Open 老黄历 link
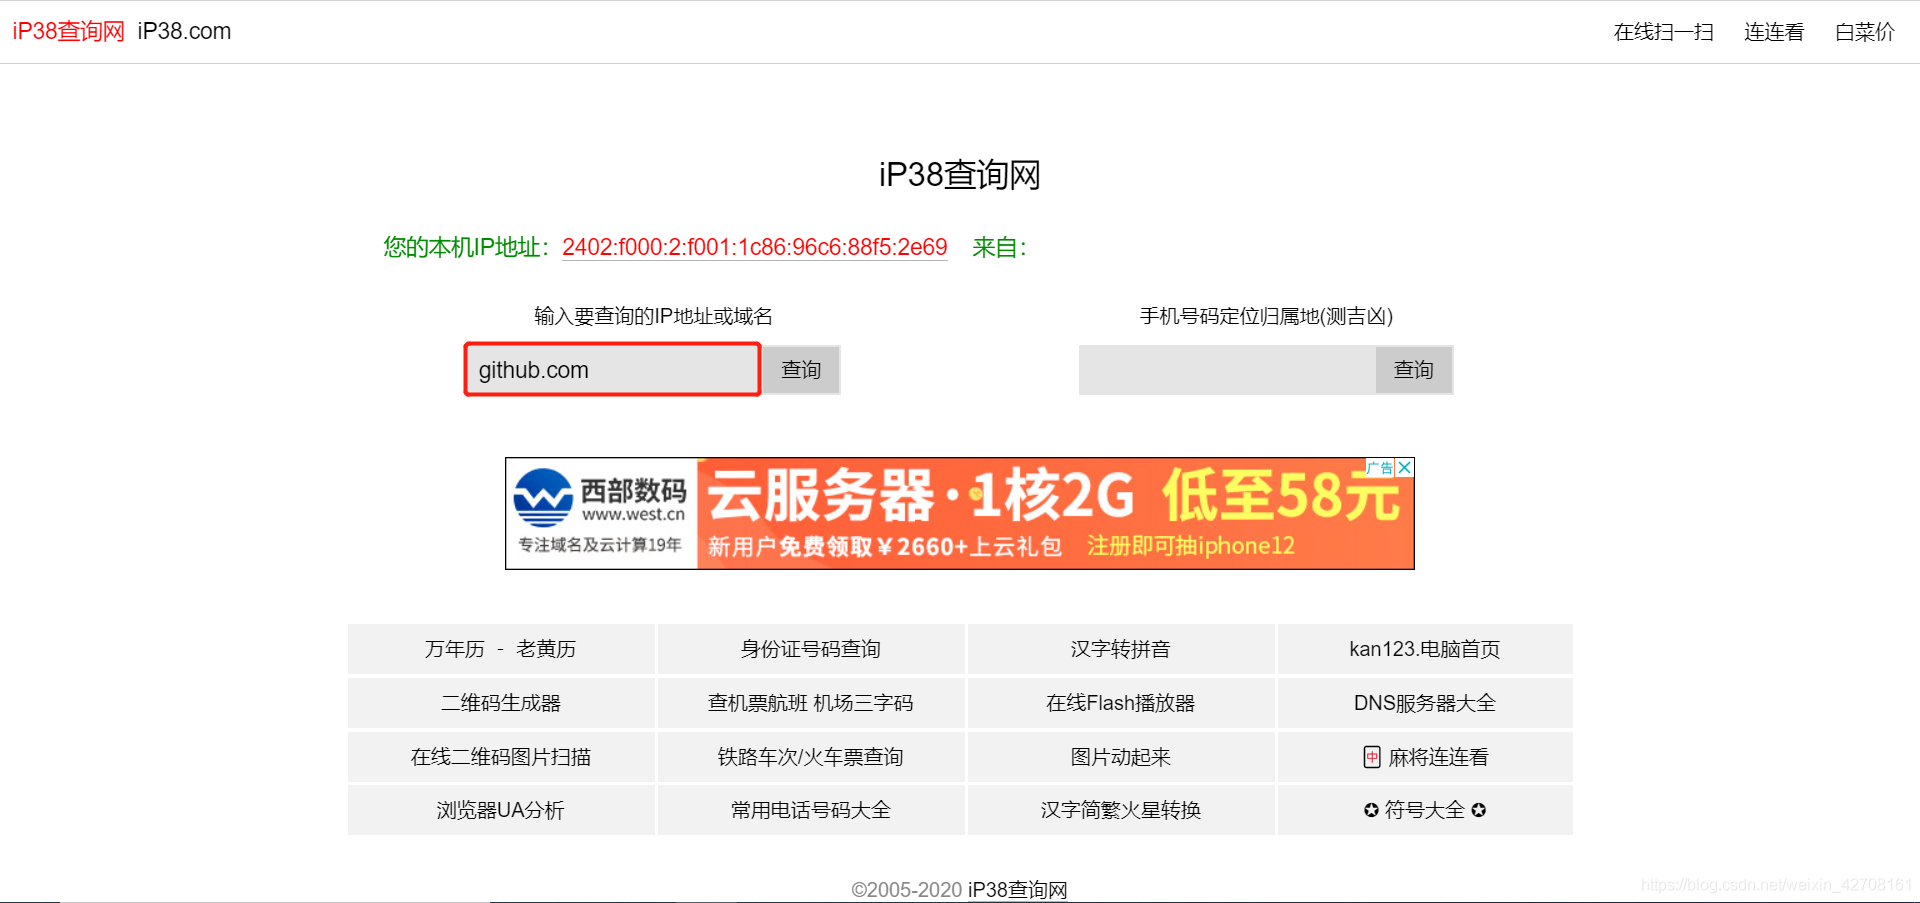Screen dimensions: 1920x903 [x=546, y=649]
